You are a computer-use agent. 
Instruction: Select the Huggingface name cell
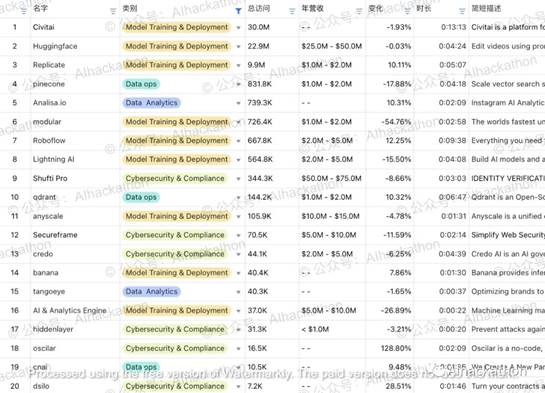pyautogui.click(x=75, y=46)
